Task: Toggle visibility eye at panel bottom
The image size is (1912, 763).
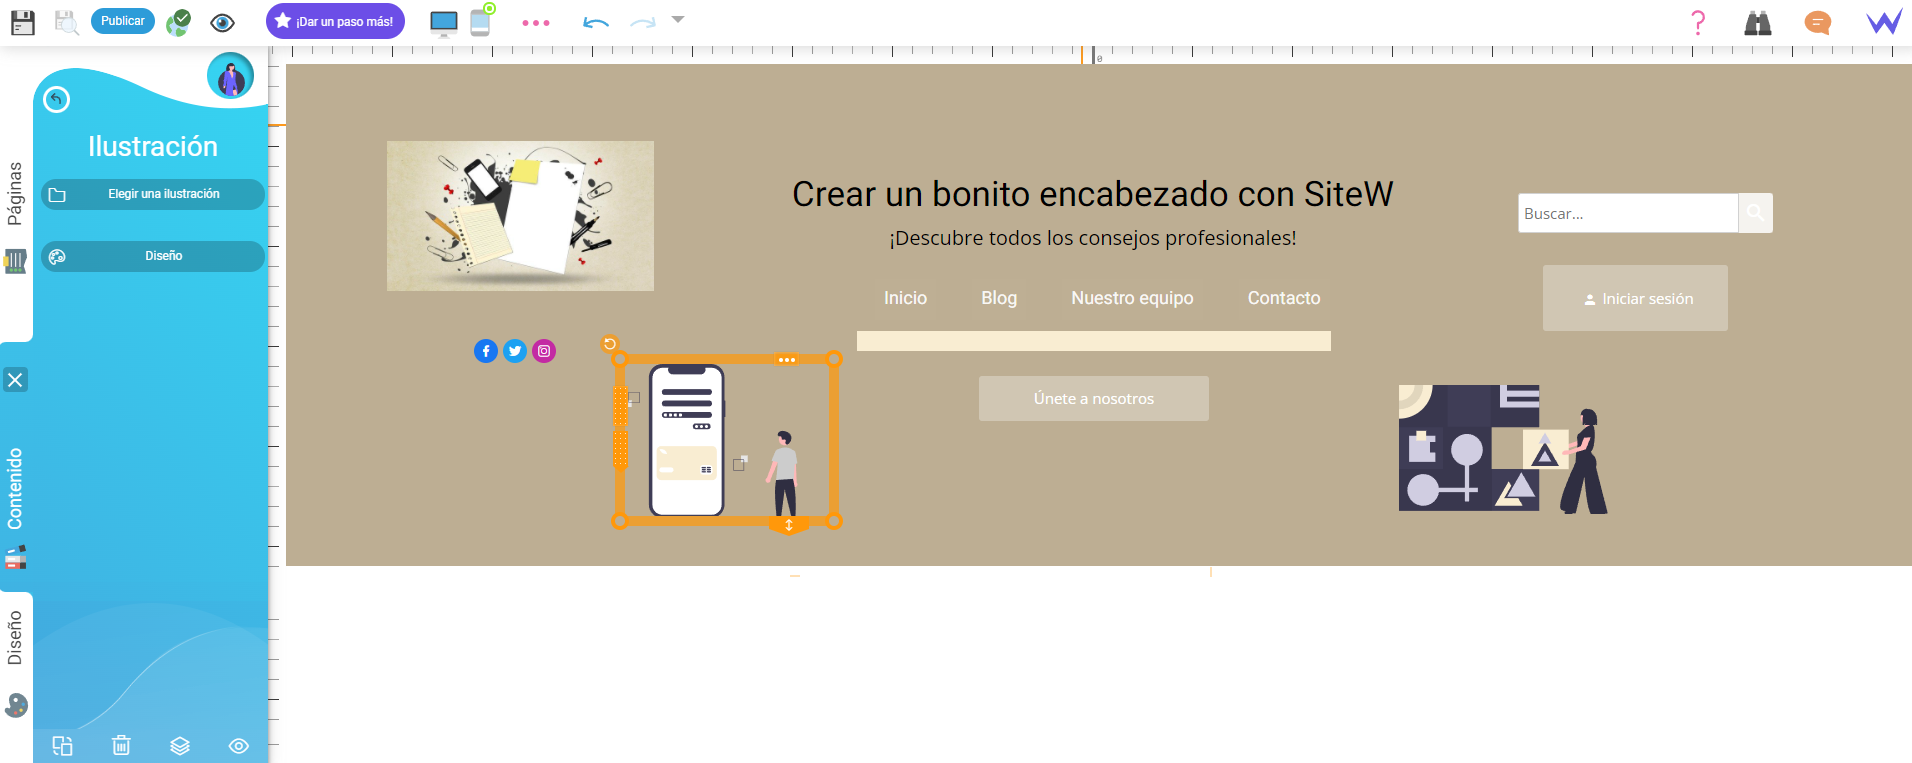Action: pos(239,746)
